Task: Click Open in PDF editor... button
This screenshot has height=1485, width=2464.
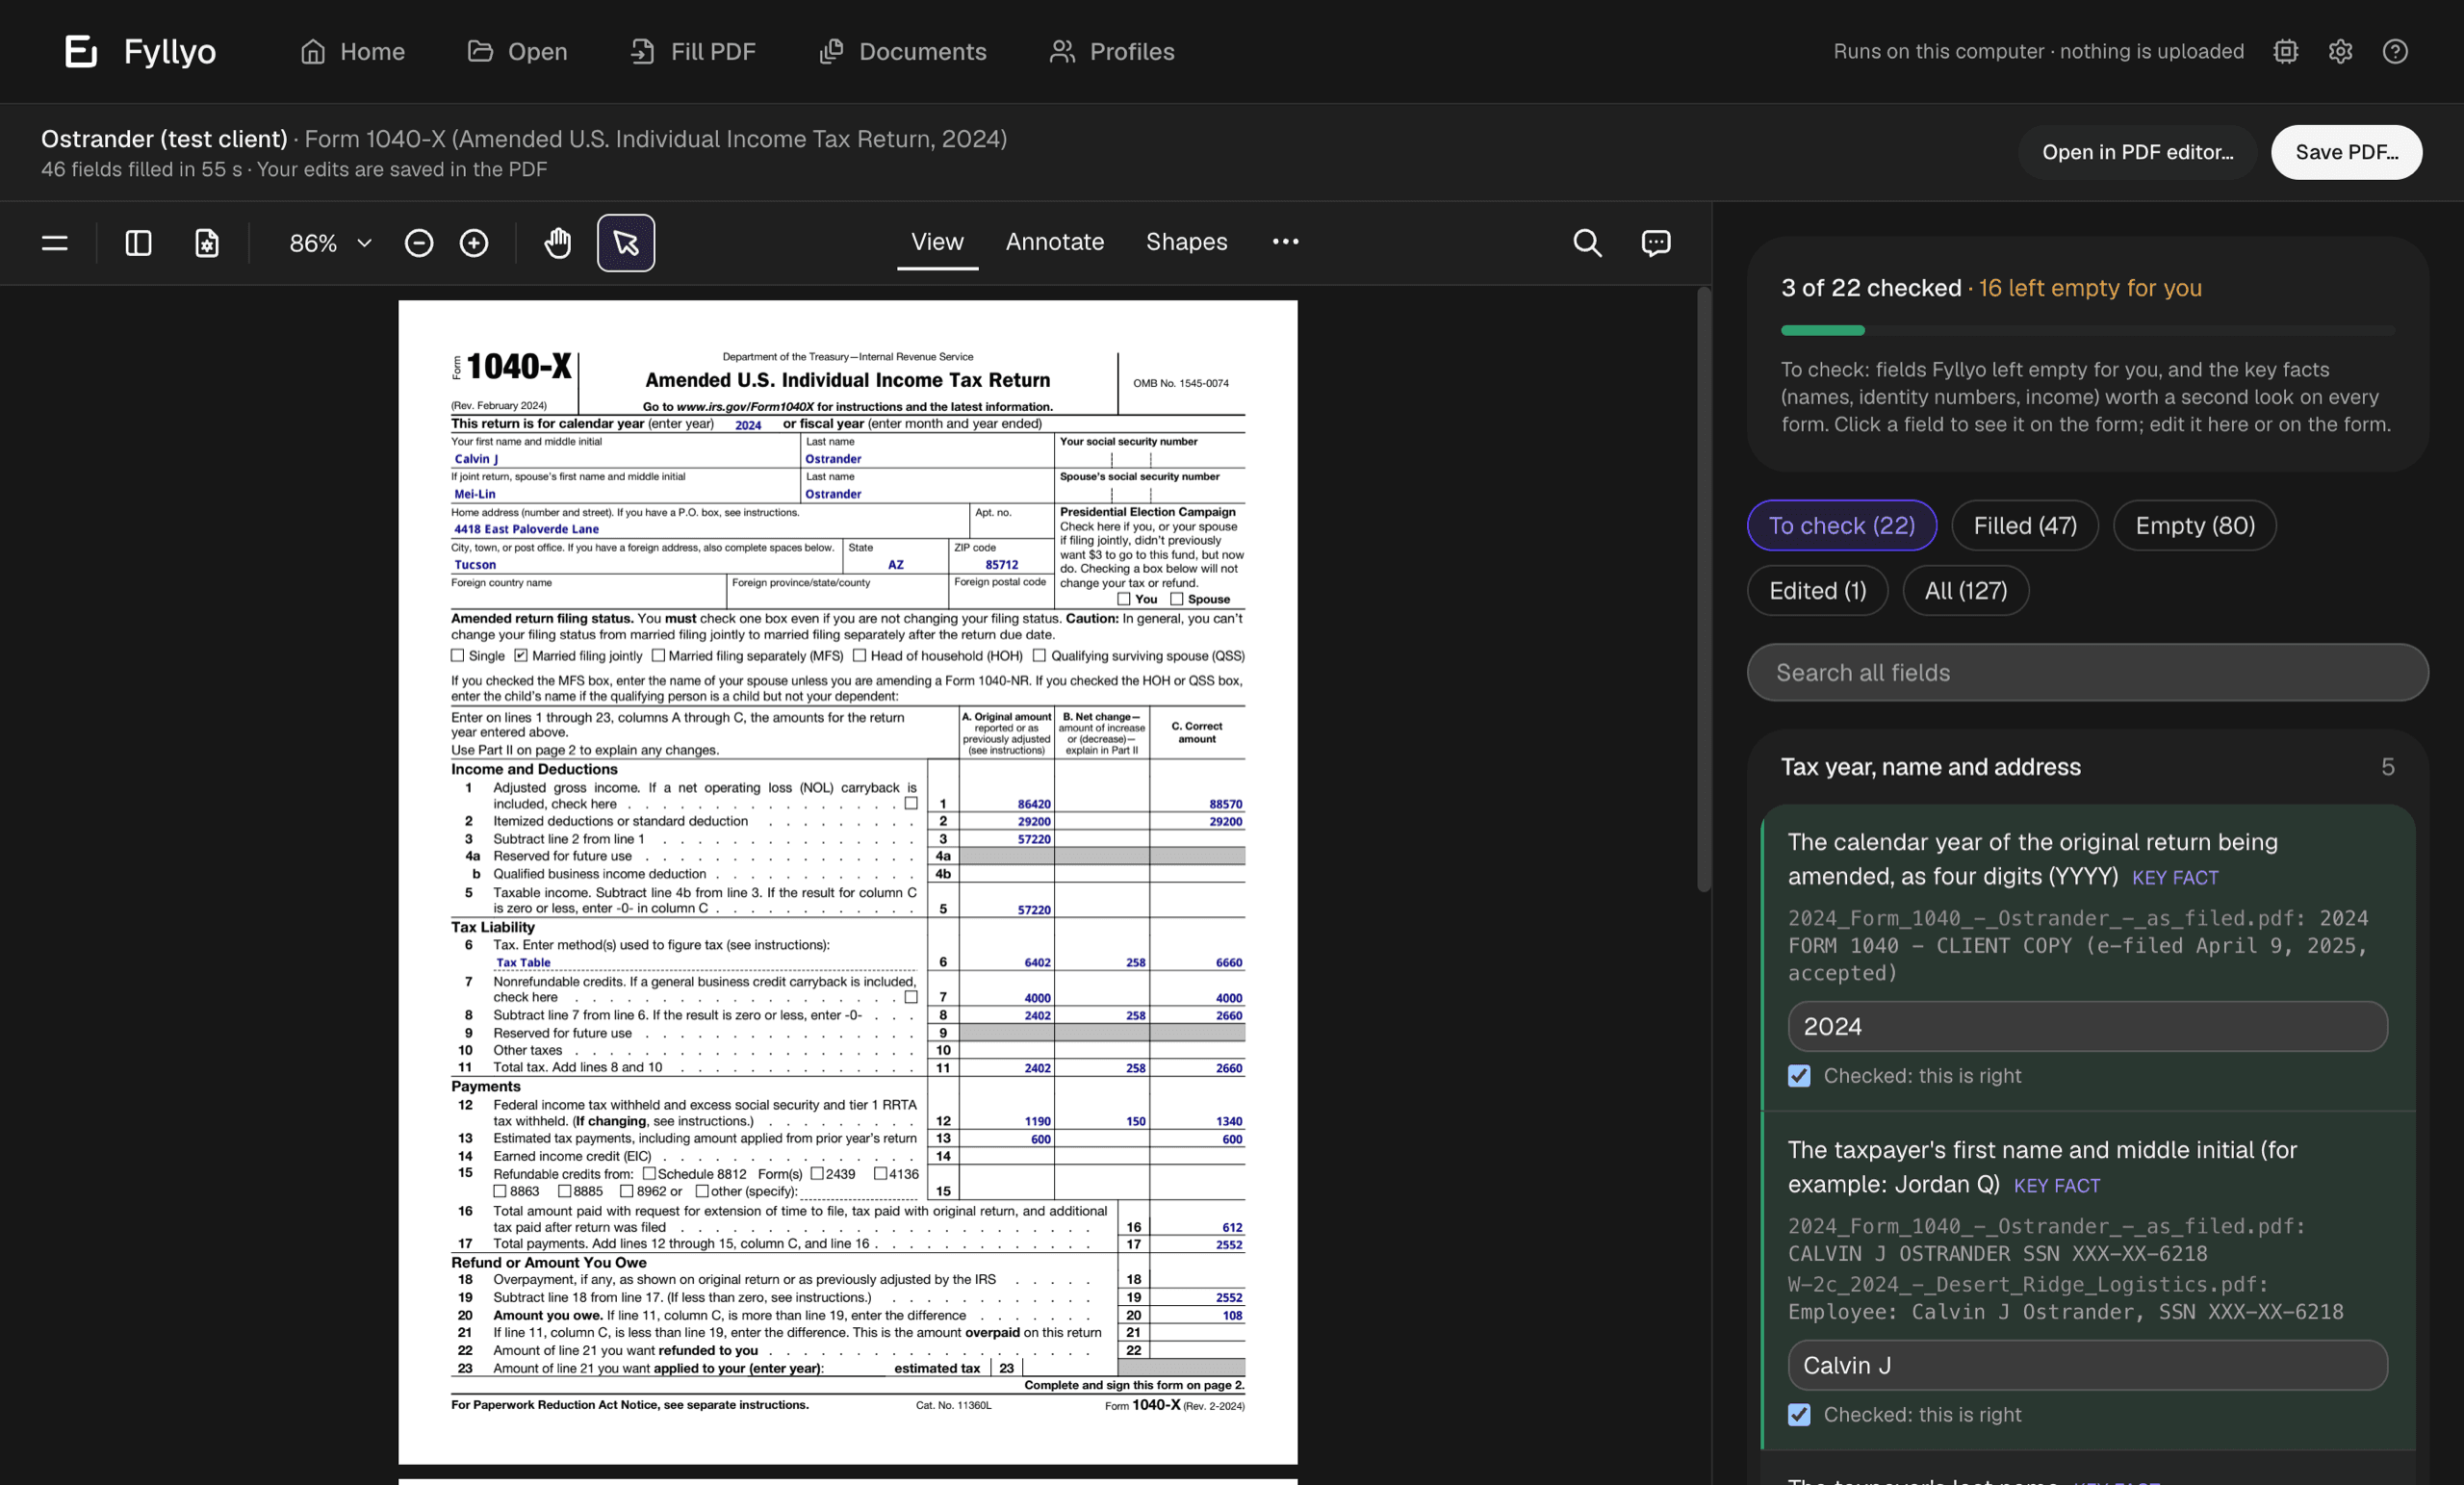Action: click(2137, 152)
